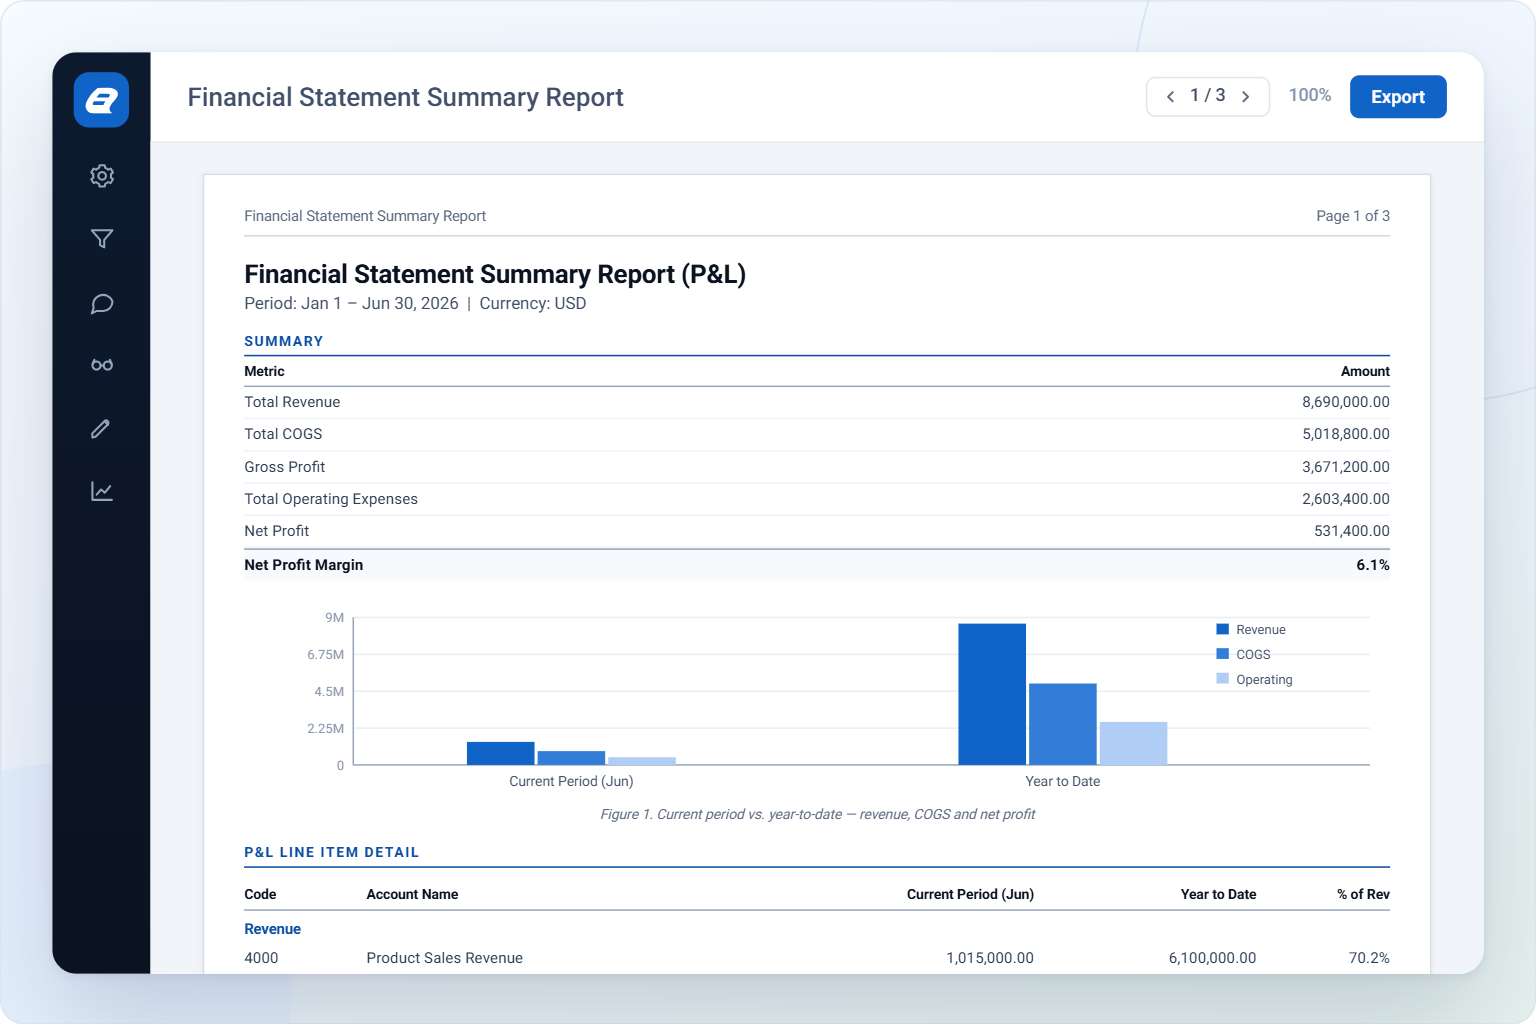Click the Revenue section heading in detail table

tap(272, 929)
